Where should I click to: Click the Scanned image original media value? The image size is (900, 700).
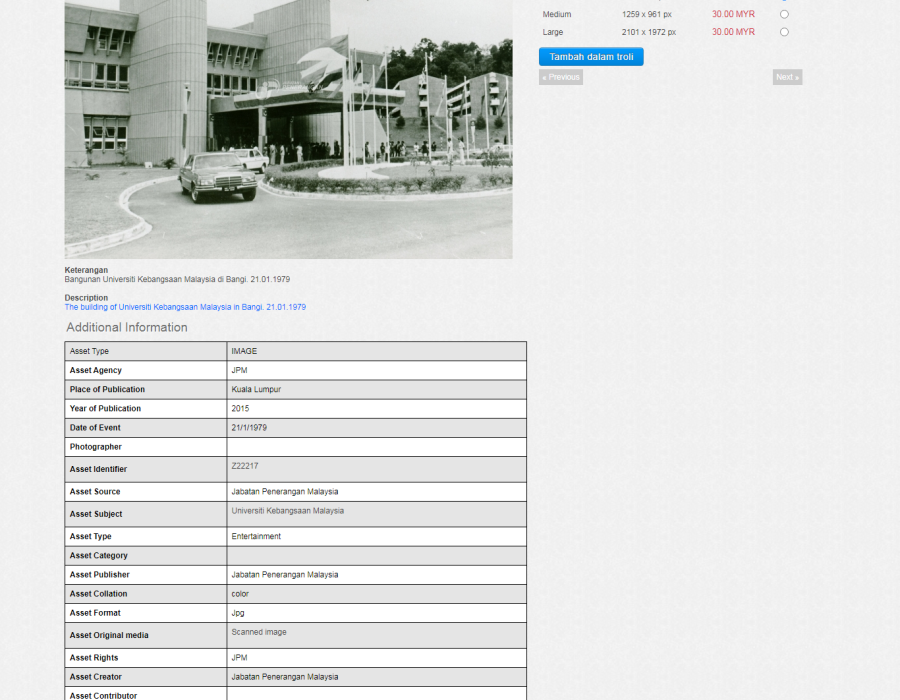pos(259,632)
